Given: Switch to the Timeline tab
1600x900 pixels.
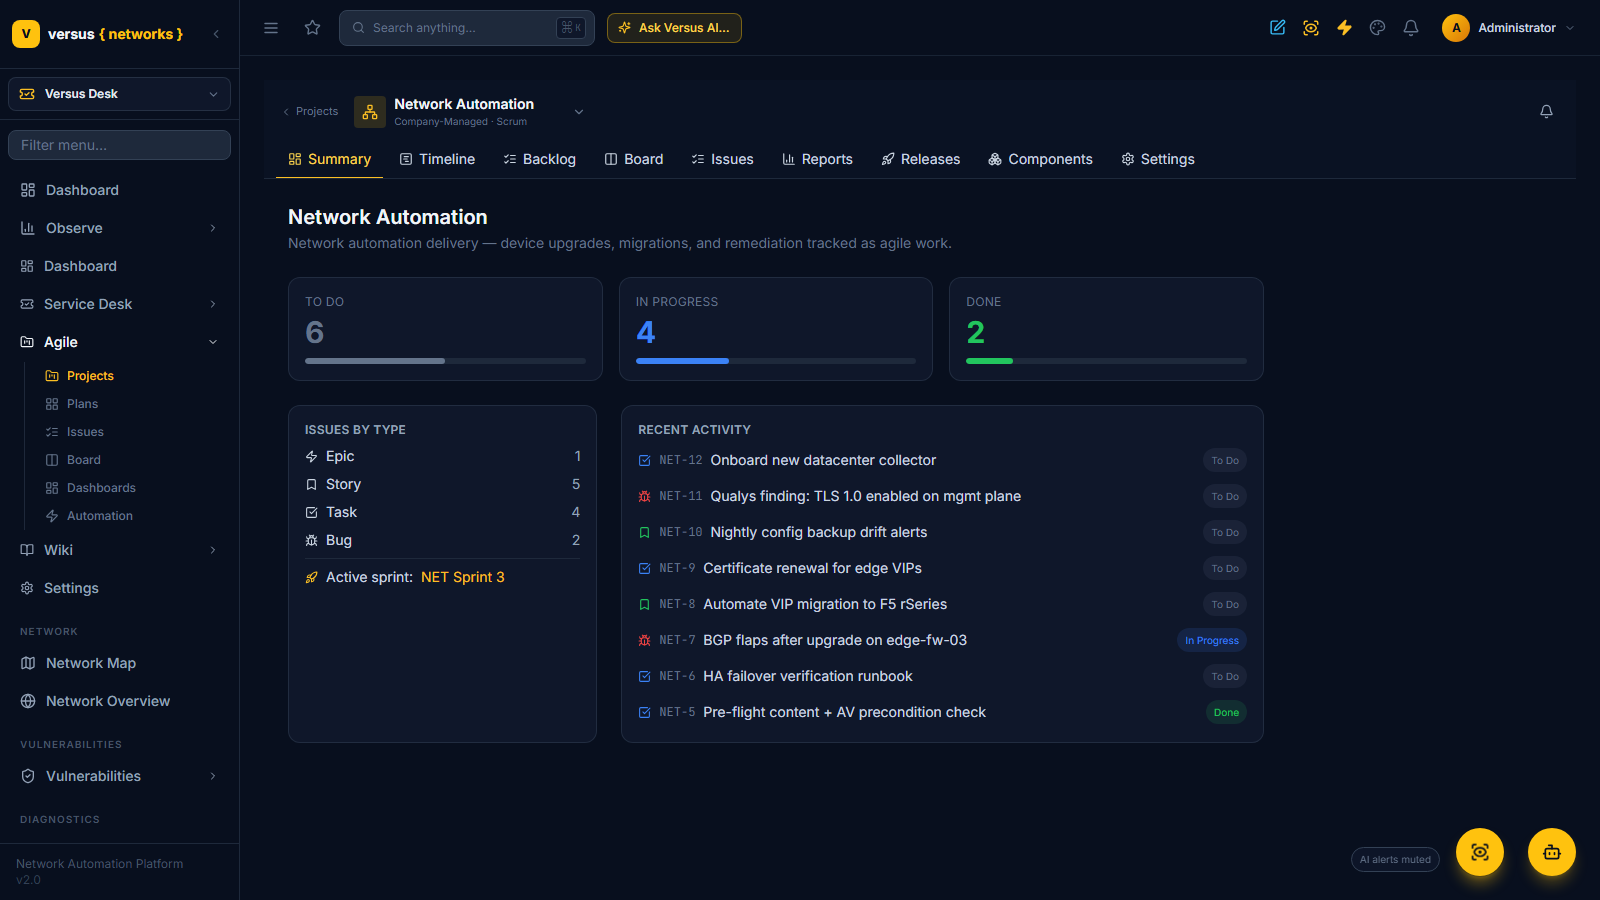Looking at the screenshot, I should (437, 159).
